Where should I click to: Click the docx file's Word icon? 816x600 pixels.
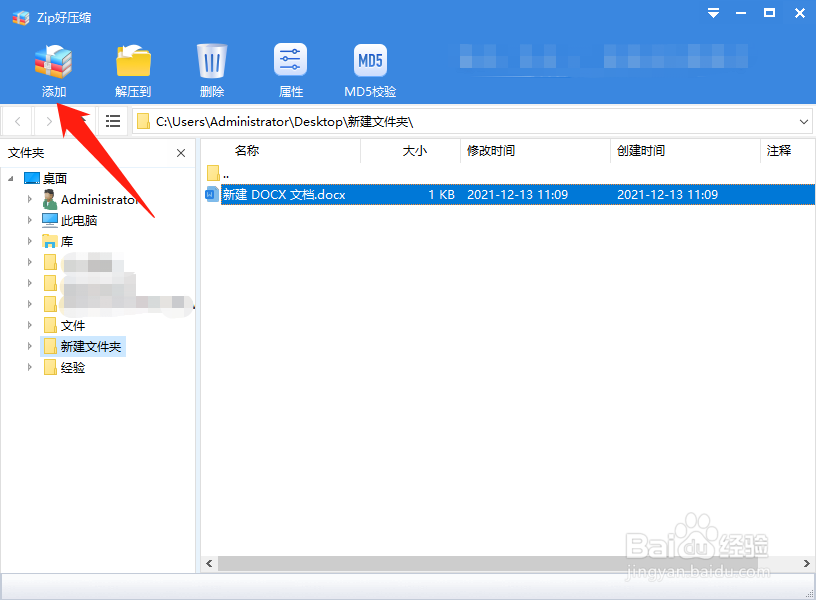pyautogui.click(x=212, y=195)
